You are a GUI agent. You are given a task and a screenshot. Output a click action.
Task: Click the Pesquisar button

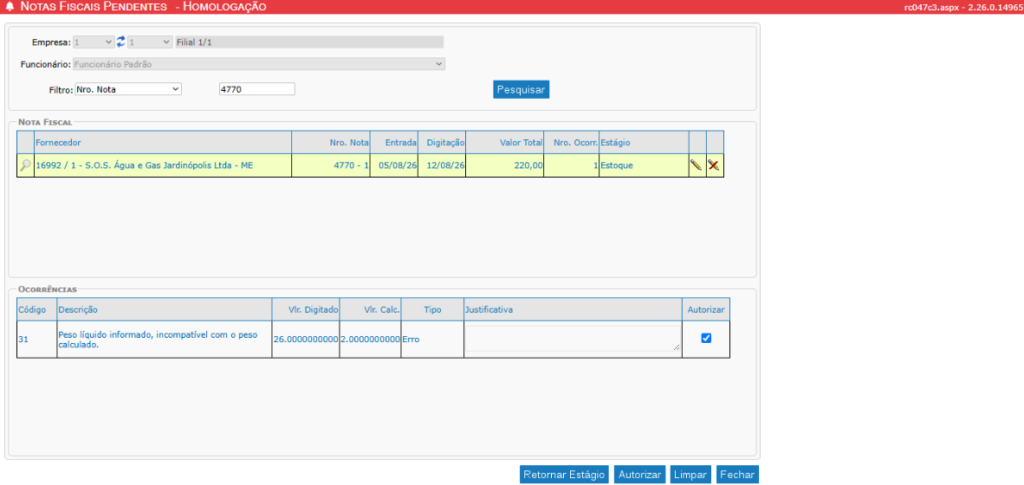point(521,89)
